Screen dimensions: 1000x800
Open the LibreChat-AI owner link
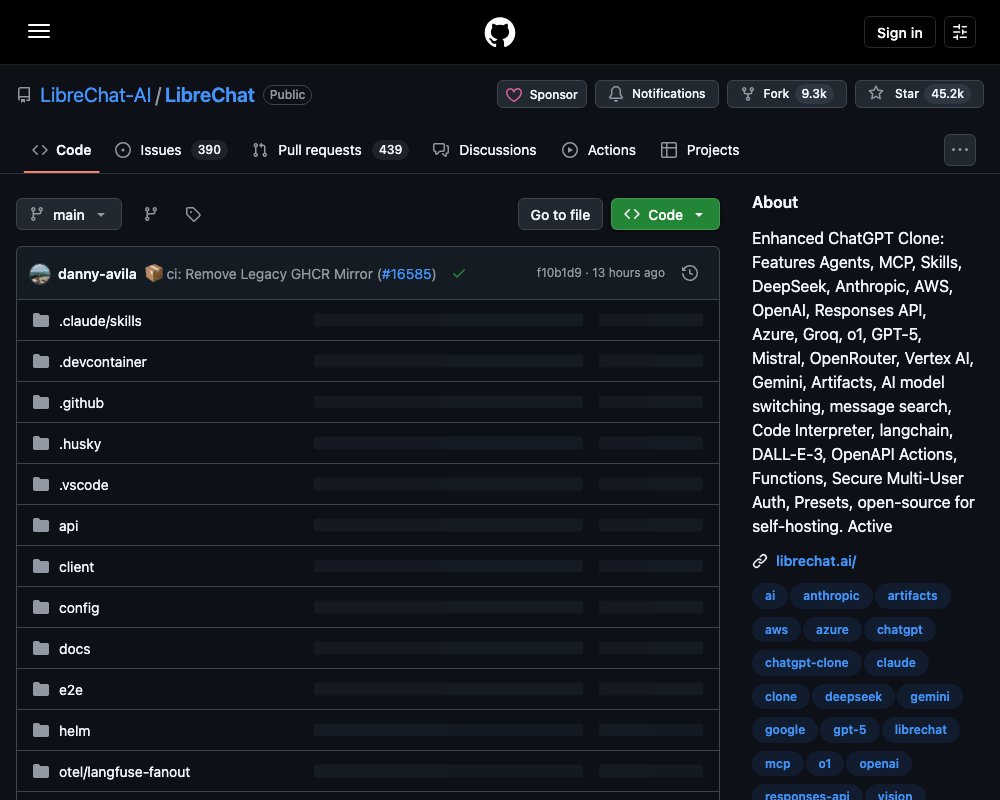[95, 95]
